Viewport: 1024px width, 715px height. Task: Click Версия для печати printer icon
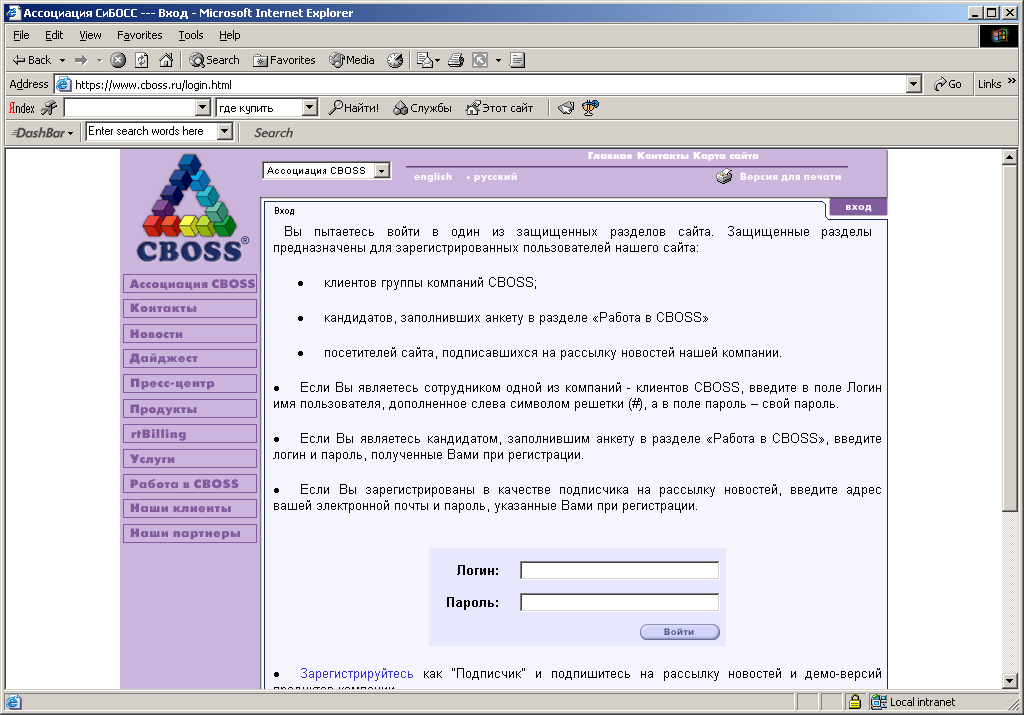click(x=724, y=176)
